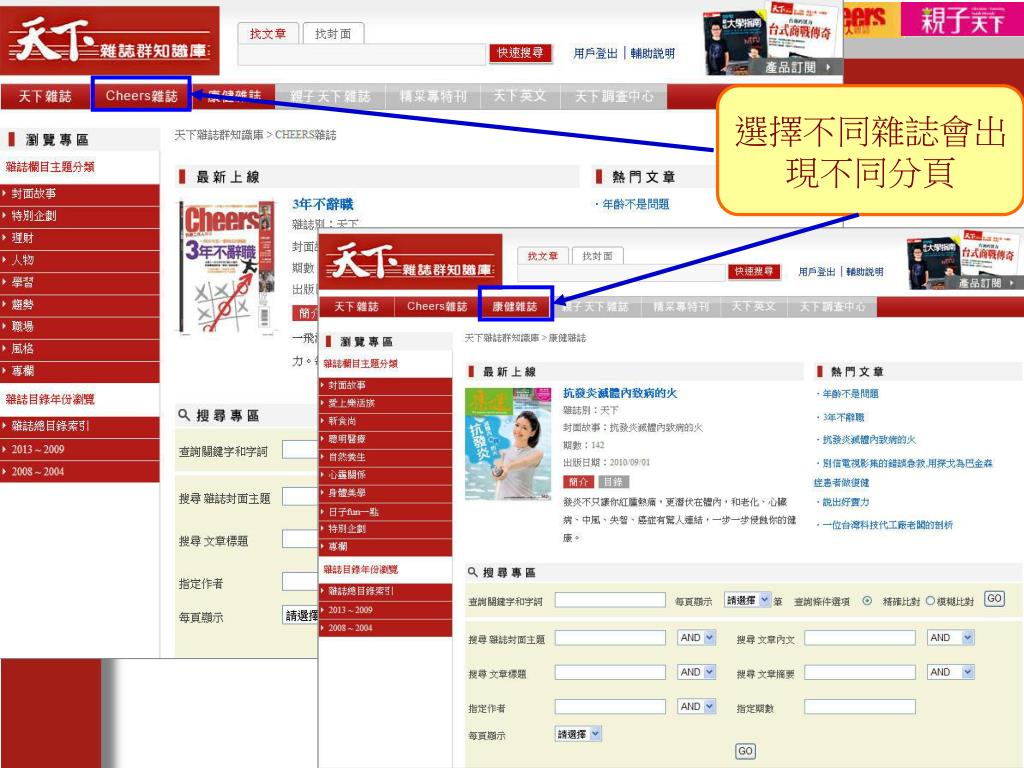Open 愛上樂活族 category in 康健 sidebar
Image resolution: width=1024 pixels, height=768 pixels.
[386, 403]
